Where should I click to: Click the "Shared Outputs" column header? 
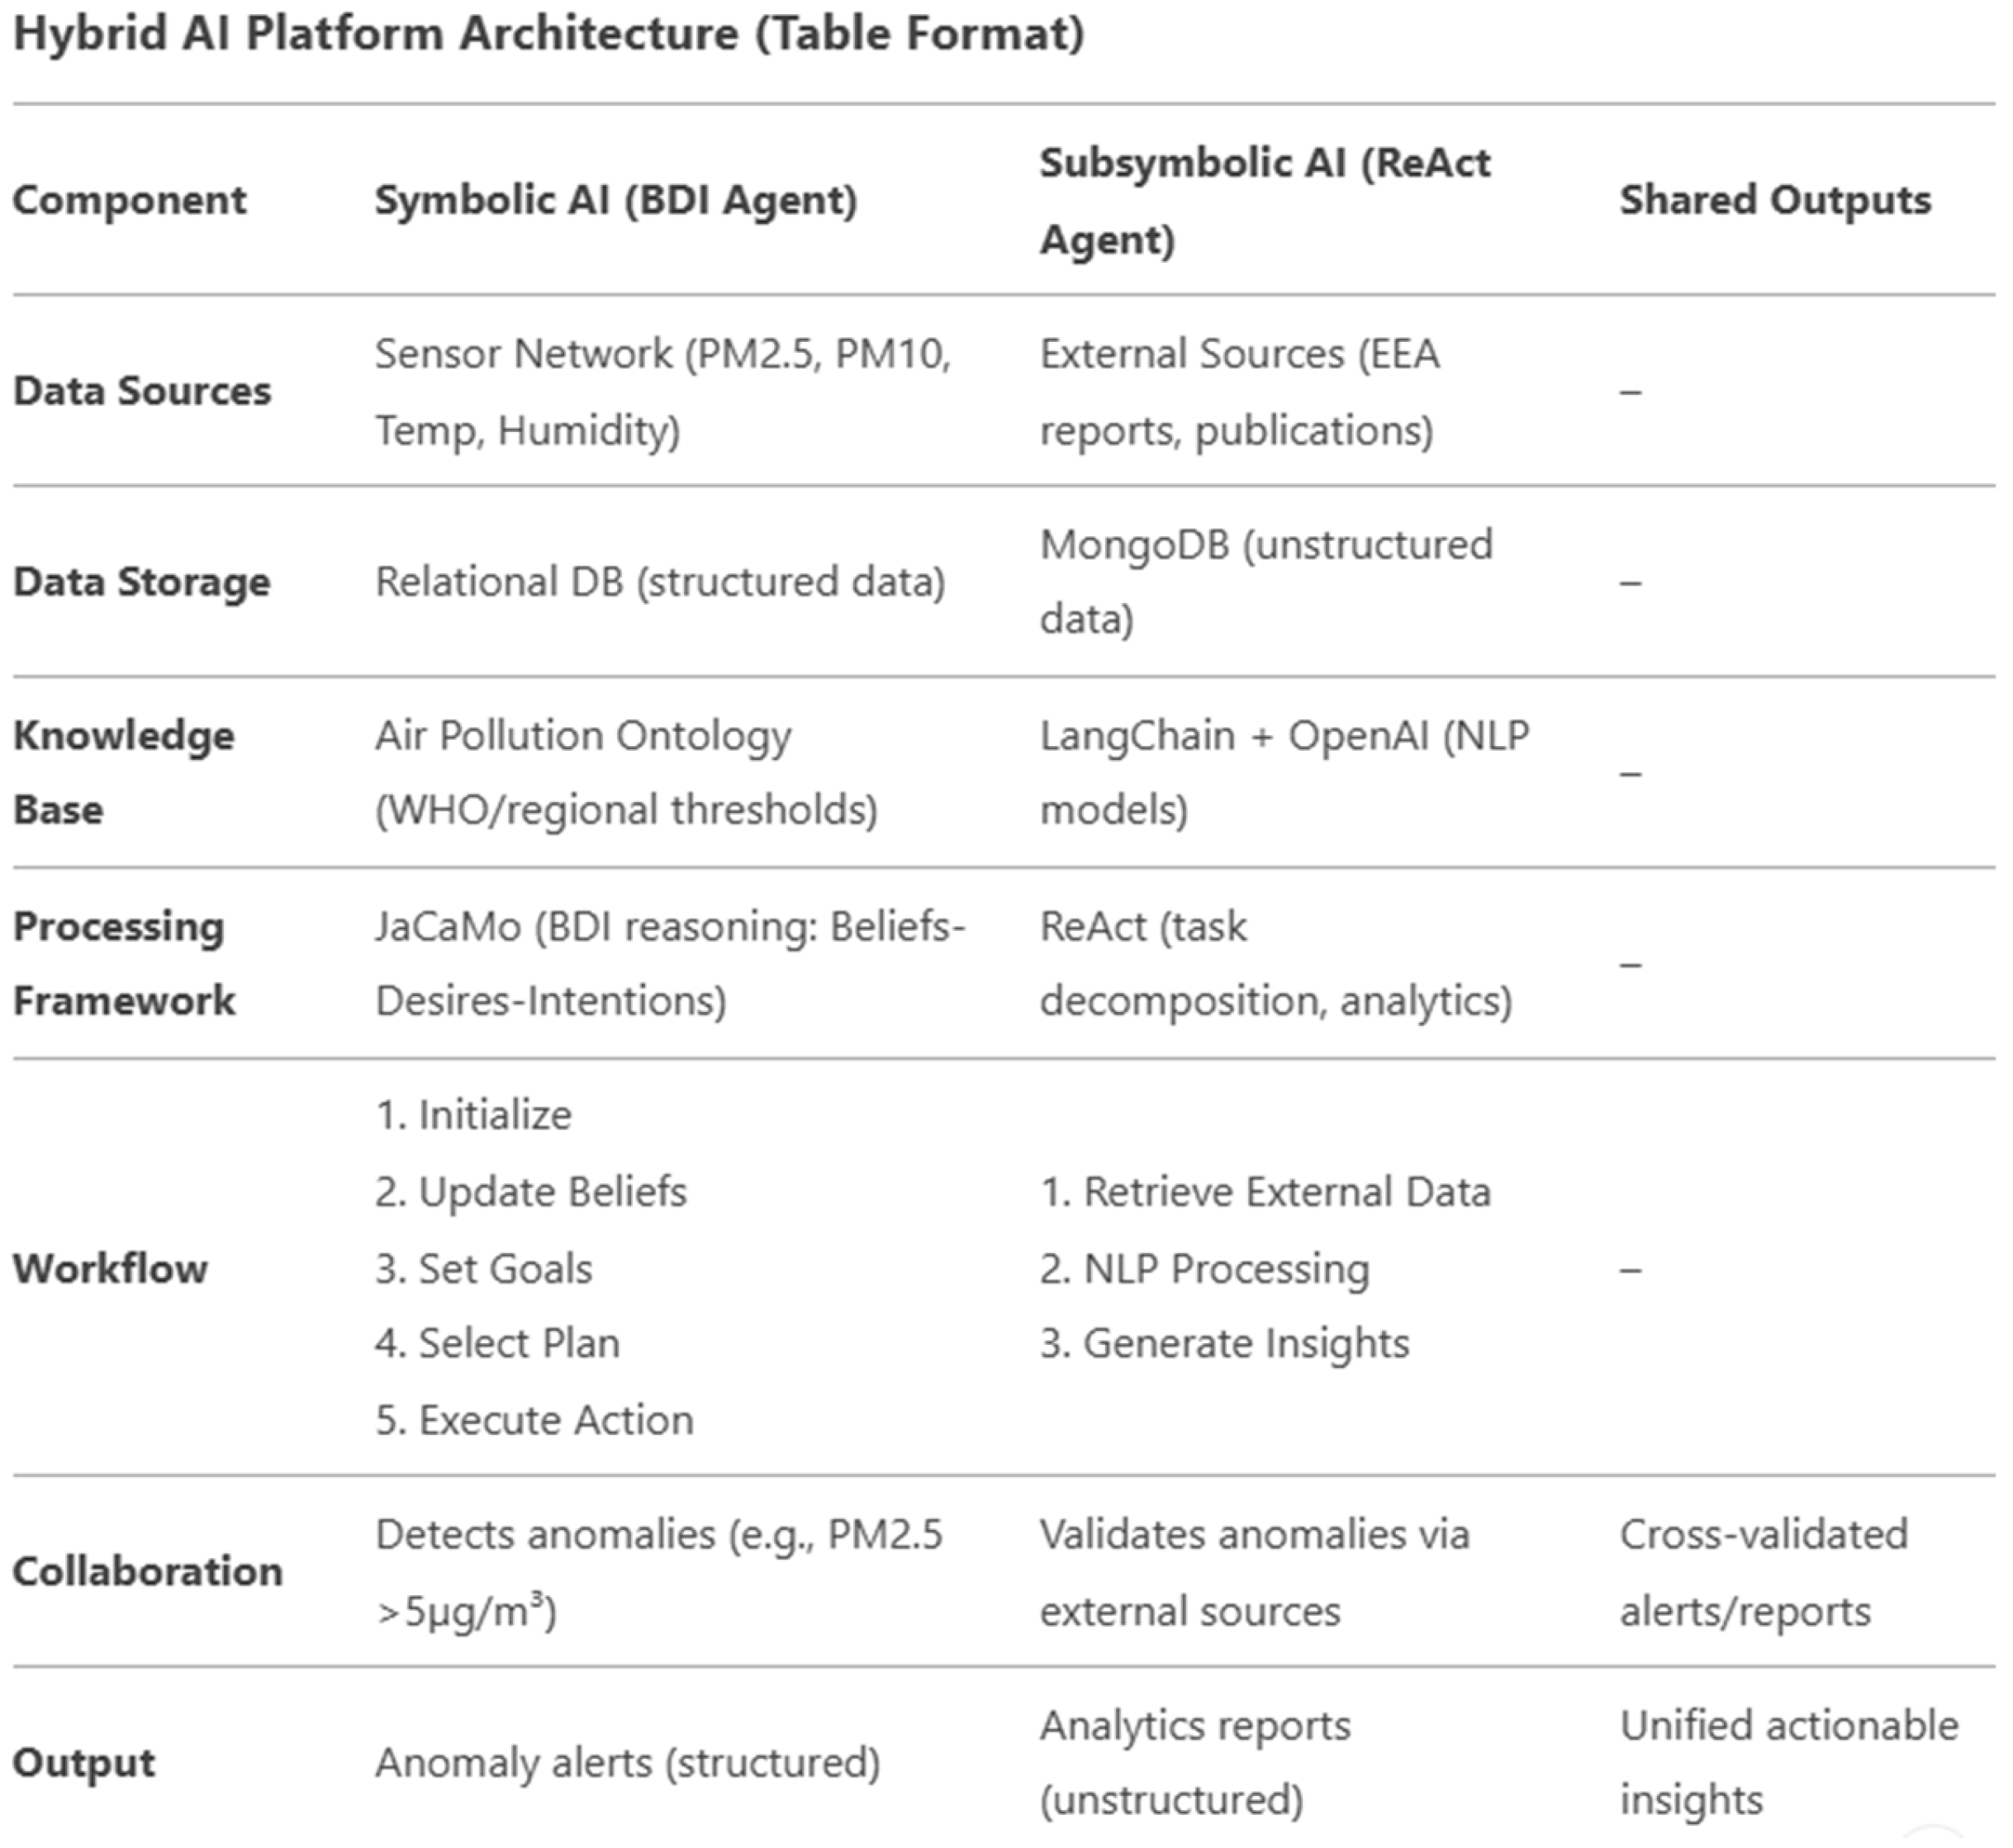[1775, 200]
